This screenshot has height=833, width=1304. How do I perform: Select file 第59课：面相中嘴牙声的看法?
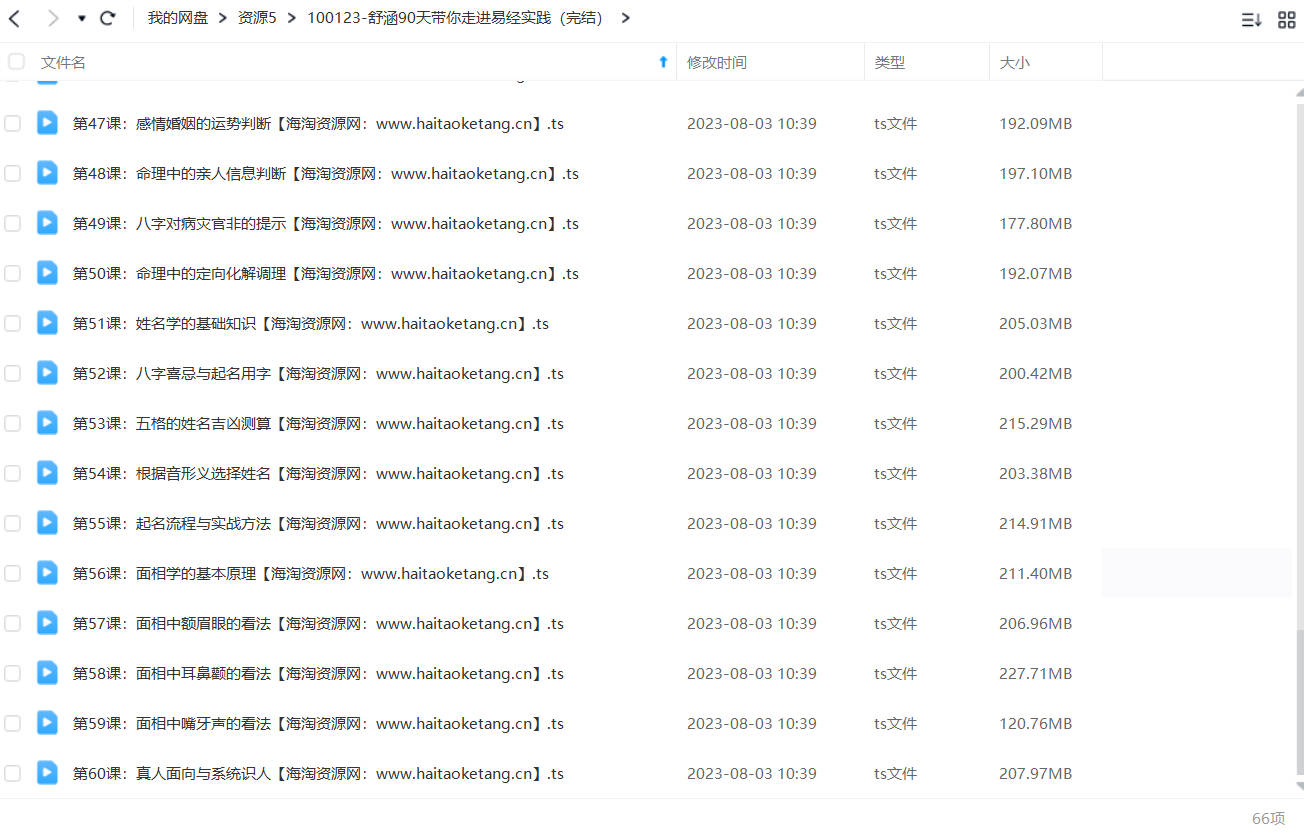318,723
